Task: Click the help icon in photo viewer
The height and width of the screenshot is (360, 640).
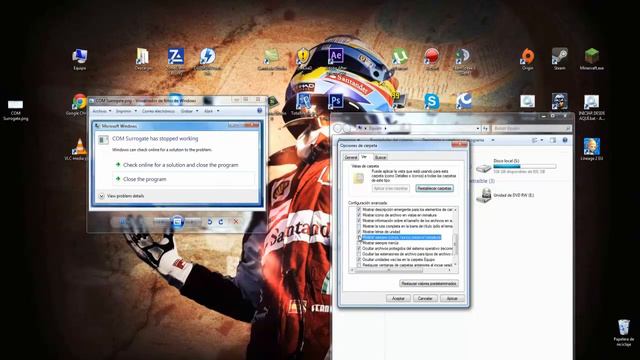Action: [260, 111]
